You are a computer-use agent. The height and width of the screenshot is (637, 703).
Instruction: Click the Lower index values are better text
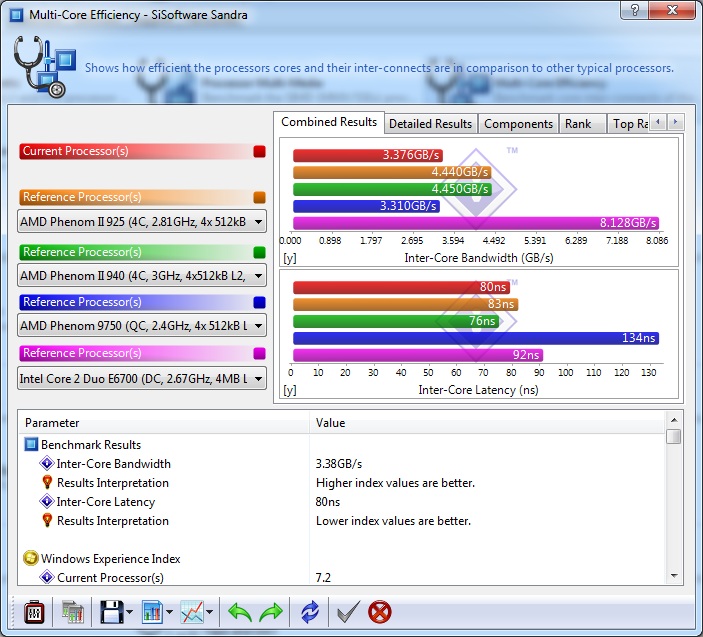[393, 521]
